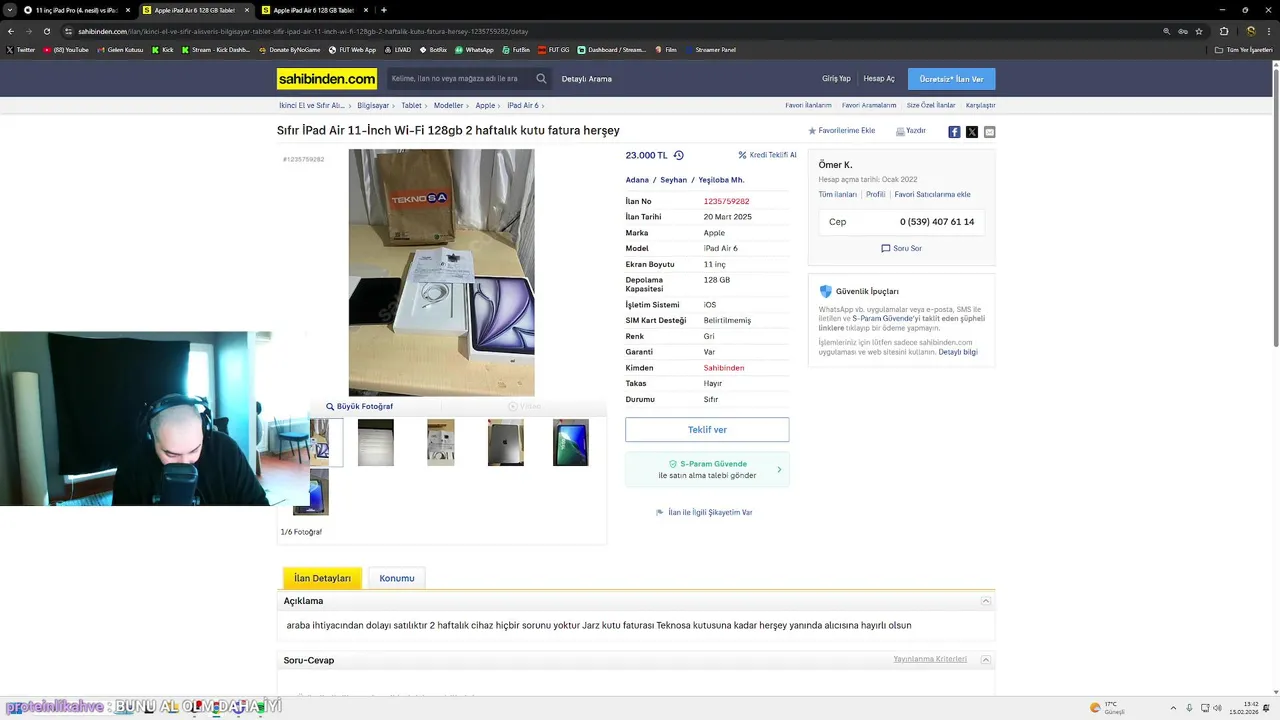This screenshot has width=1280, height=720.
Task: Add listing to Favorilerime
Action: click(841, 131)
